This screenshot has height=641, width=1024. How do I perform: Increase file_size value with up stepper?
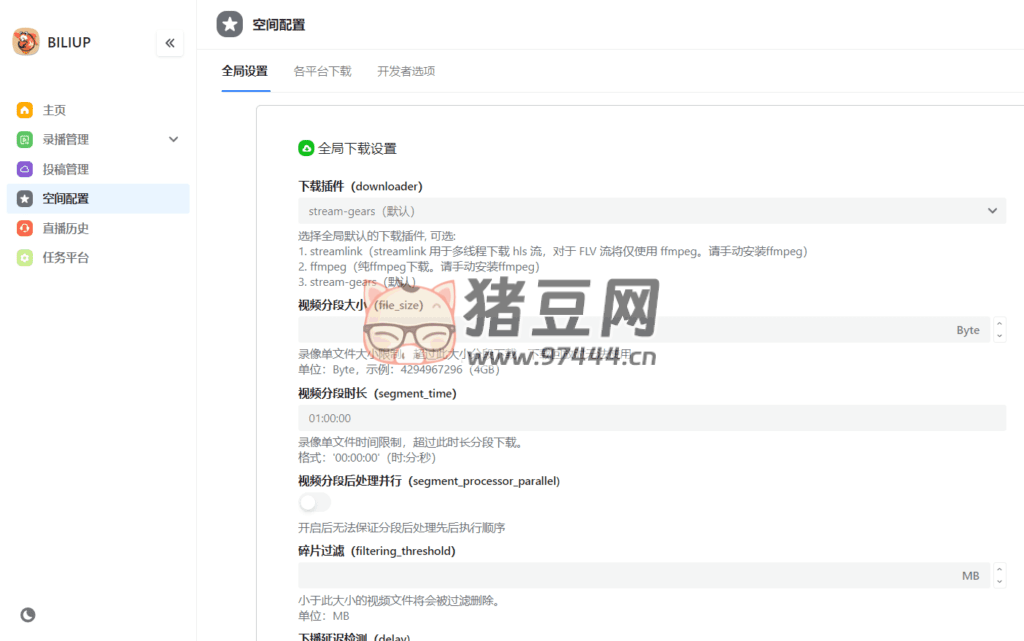[x=999, y=324]
